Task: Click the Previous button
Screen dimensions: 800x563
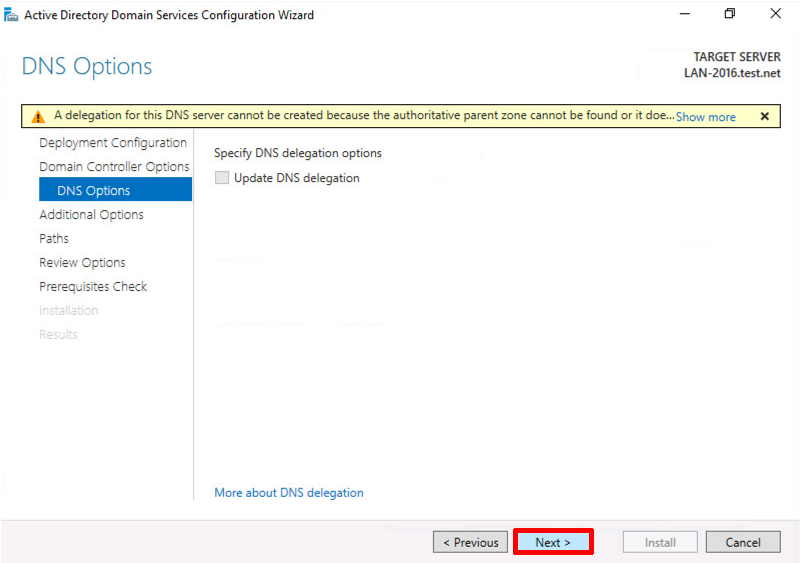Action: [470, 542]
